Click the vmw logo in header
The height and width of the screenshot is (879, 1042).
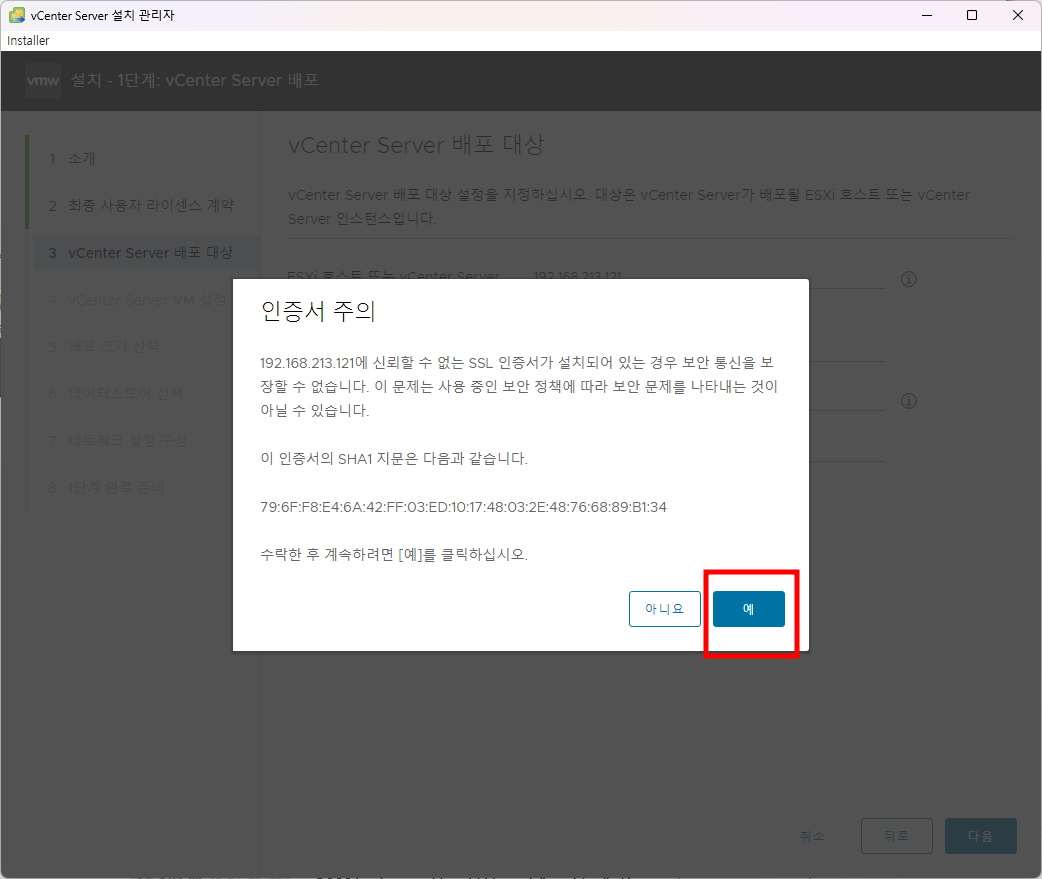(x=43, y=80)
